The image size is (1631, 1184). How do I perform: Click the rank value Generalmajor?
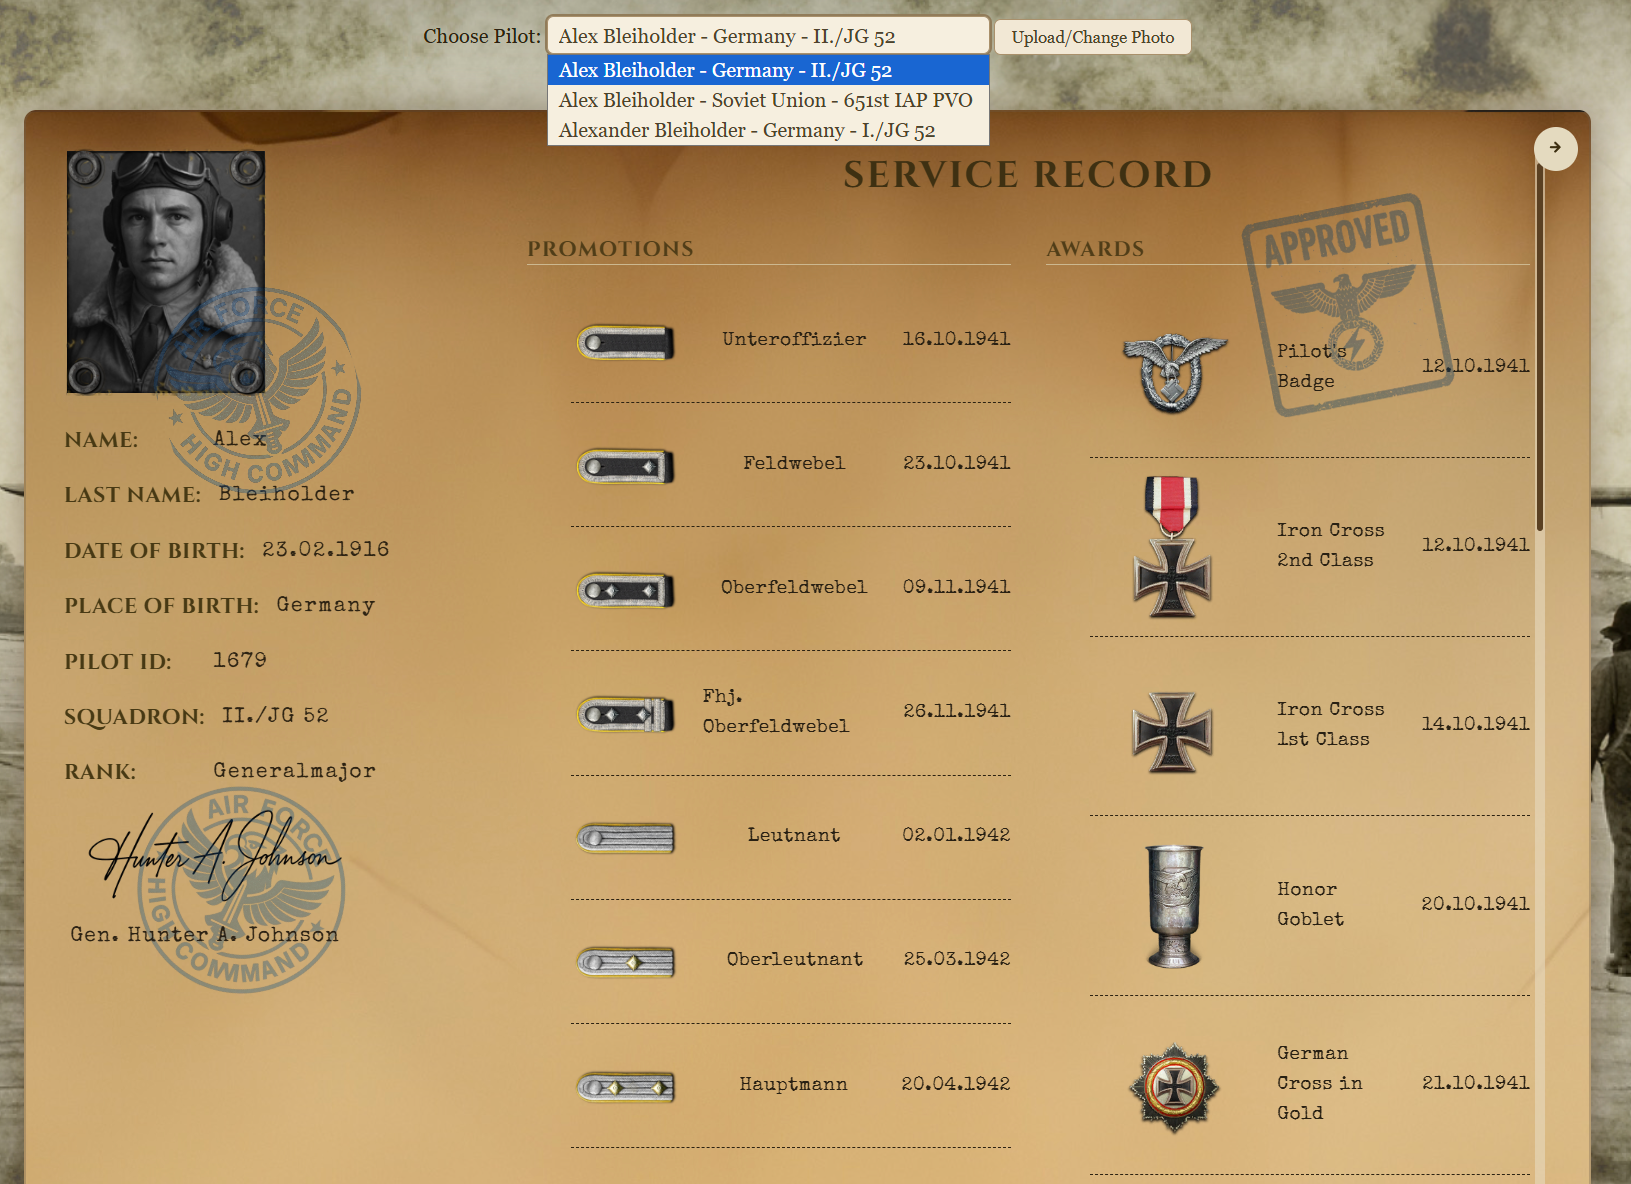point(294,771)
